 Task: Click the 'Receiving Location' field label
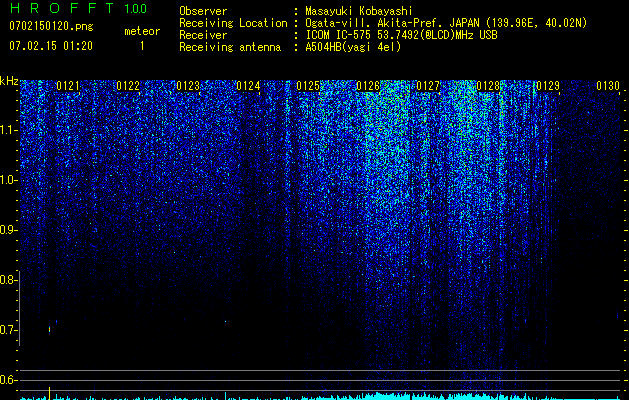[x=233, y=23]
